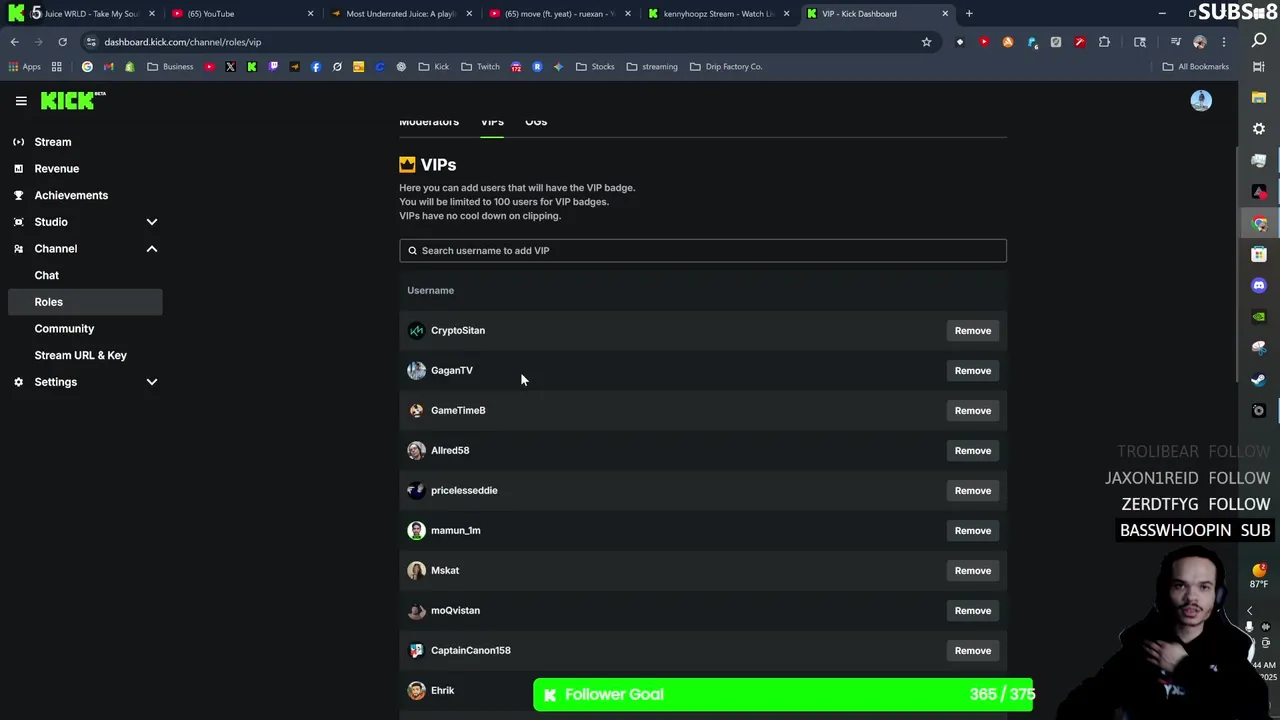Remove Allred58 from VIPs
The height and width of the screenshot is (720, 1280).
coord(972,451)
